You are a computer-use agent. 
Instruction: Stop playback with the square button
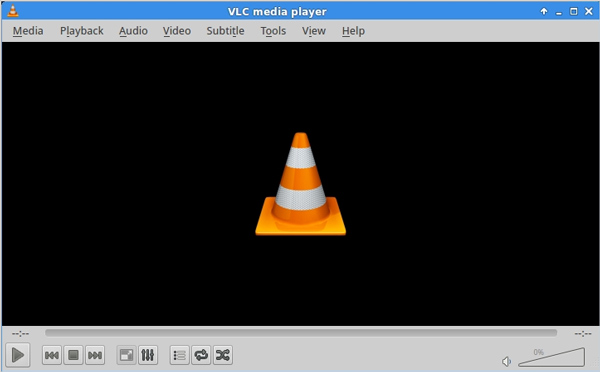pyautogui.click(x=73, y=355)
